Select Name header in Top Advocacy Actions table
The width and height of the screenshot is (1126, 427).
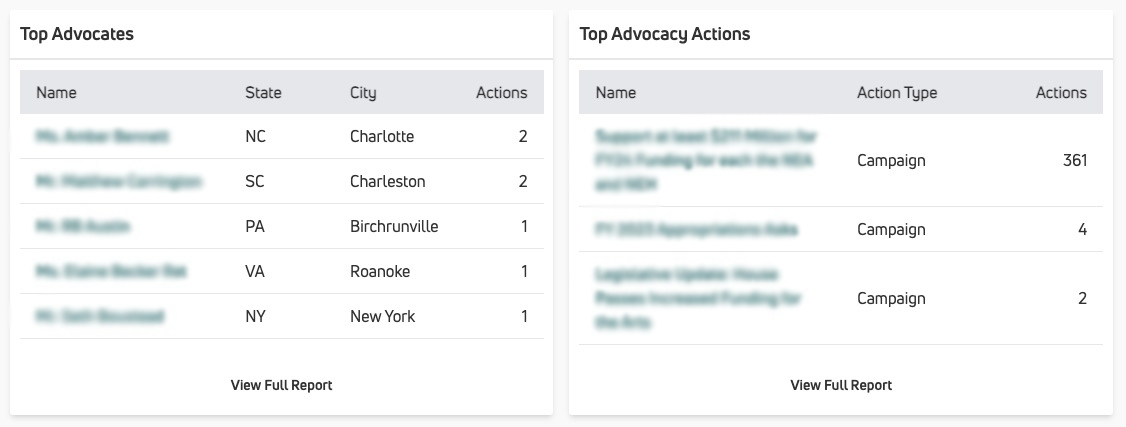(615, 93)
